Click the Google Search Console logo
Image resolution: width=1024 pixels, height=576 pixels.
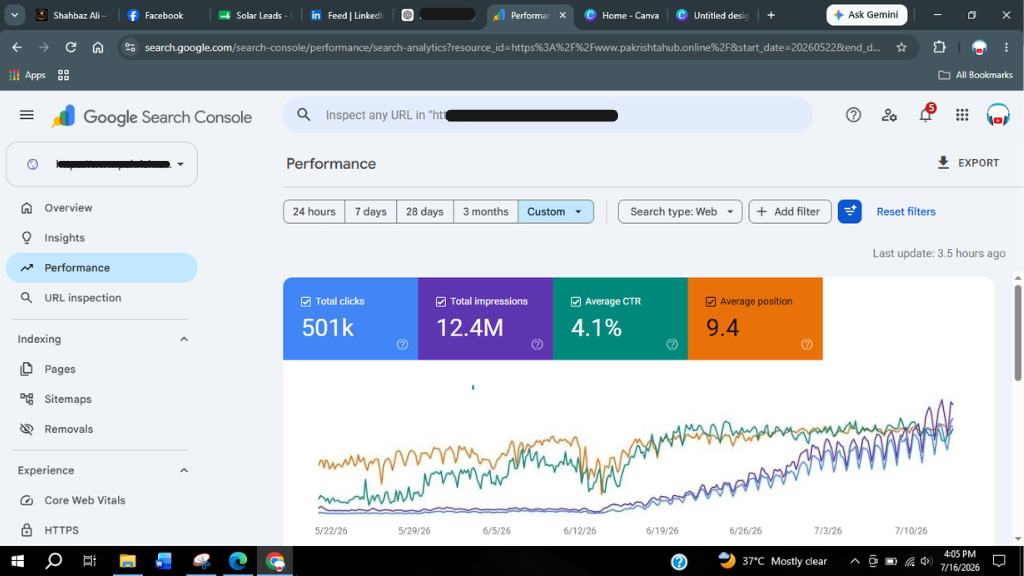click(152, 117)
